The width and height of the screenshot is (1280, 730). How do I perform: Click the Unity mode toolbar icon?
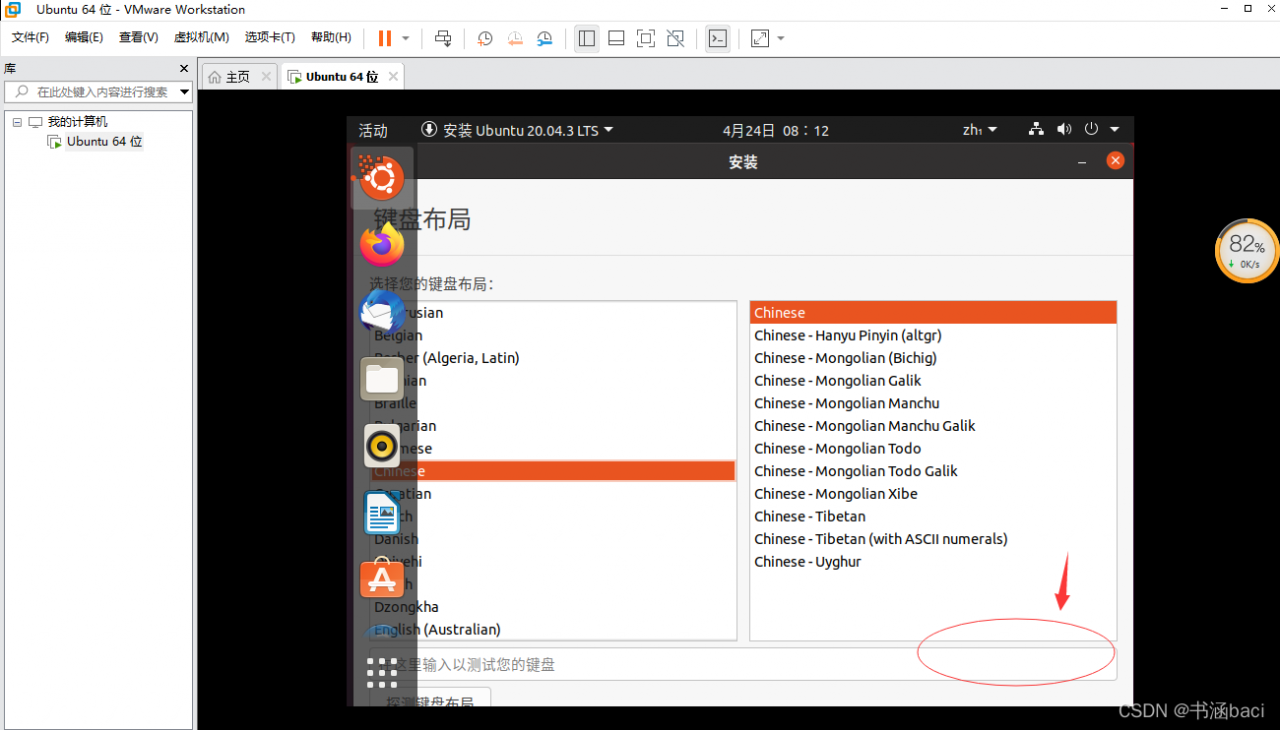tap(676, 38)
